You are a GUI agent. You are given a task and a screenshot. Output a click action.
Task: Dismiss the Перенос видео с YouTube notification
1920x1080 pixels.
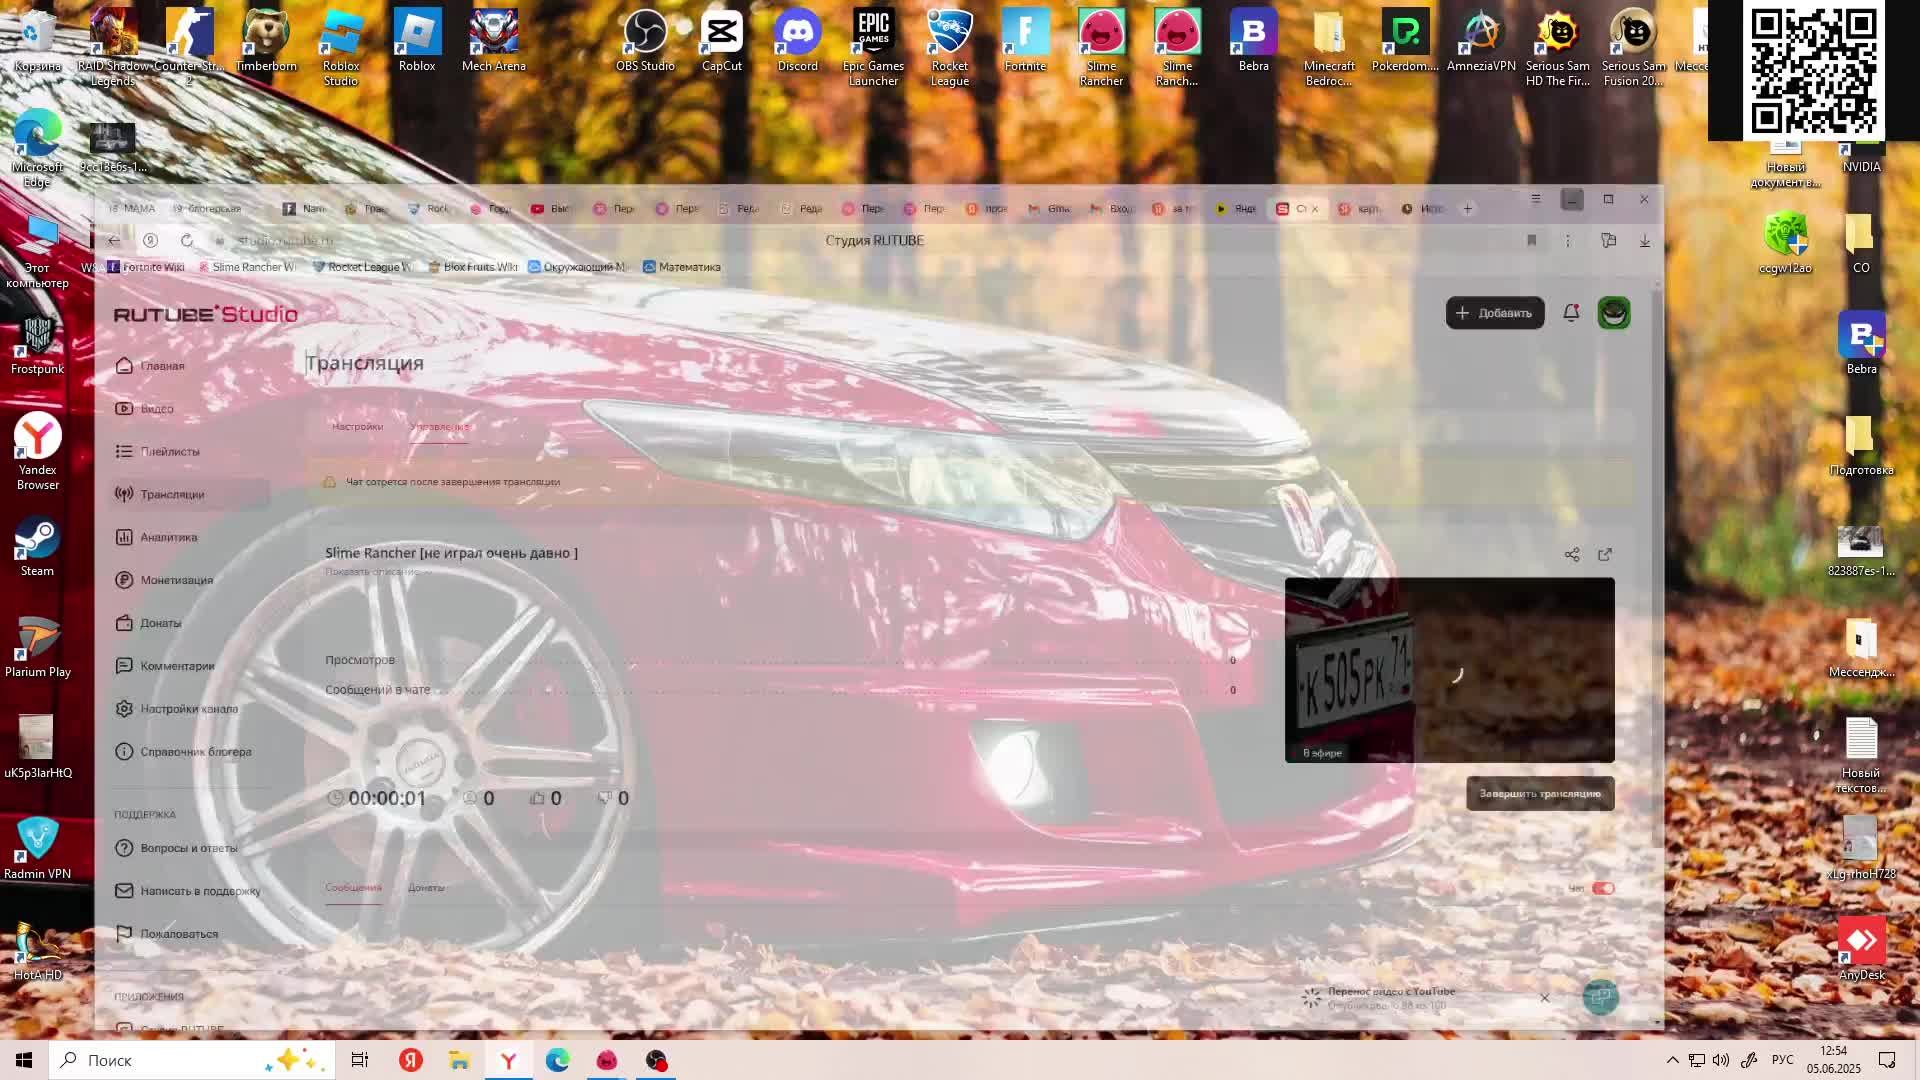(1544, 998)
